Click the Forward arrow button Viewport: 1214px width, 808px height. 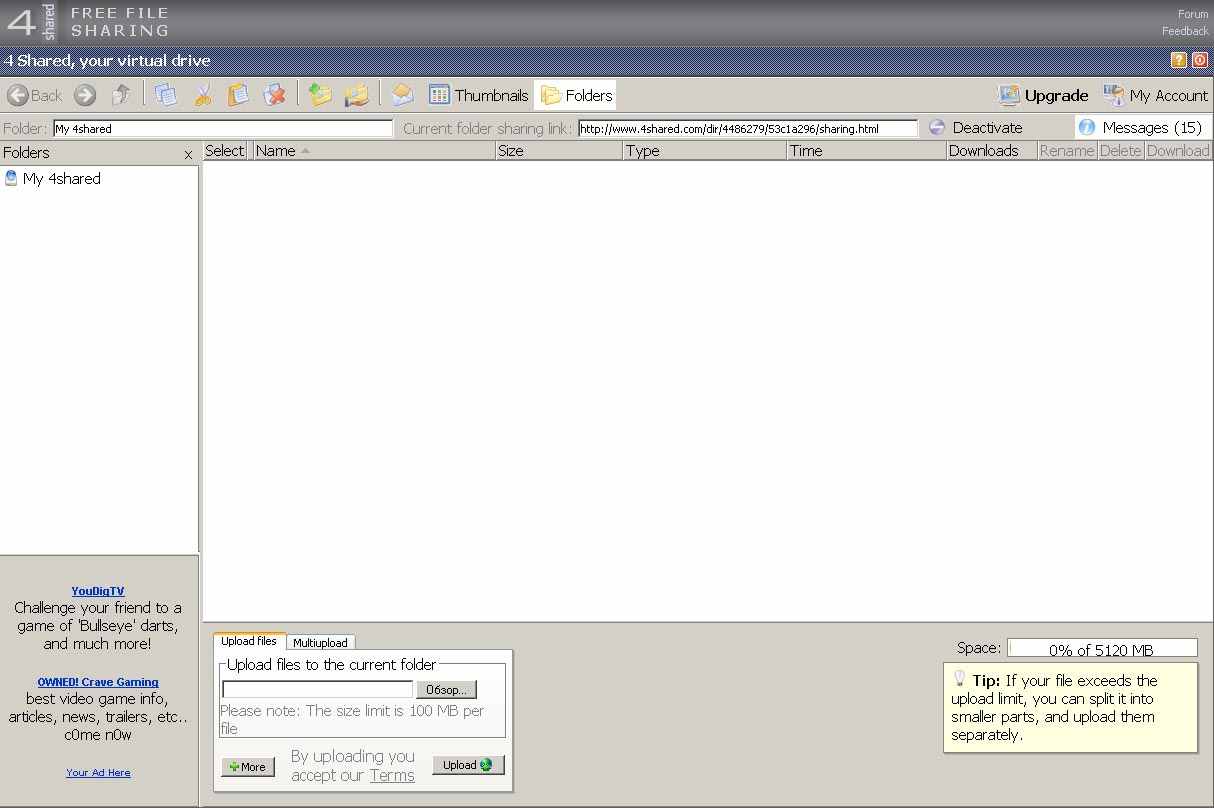tap(86, 95)
